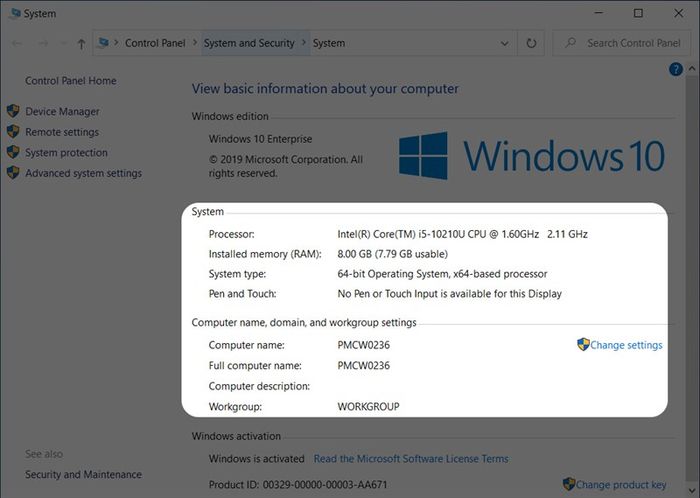The height and width of the screenshot is (498, 700).
Task: Open Security and Maintenance link
Action: coord(83,474)
